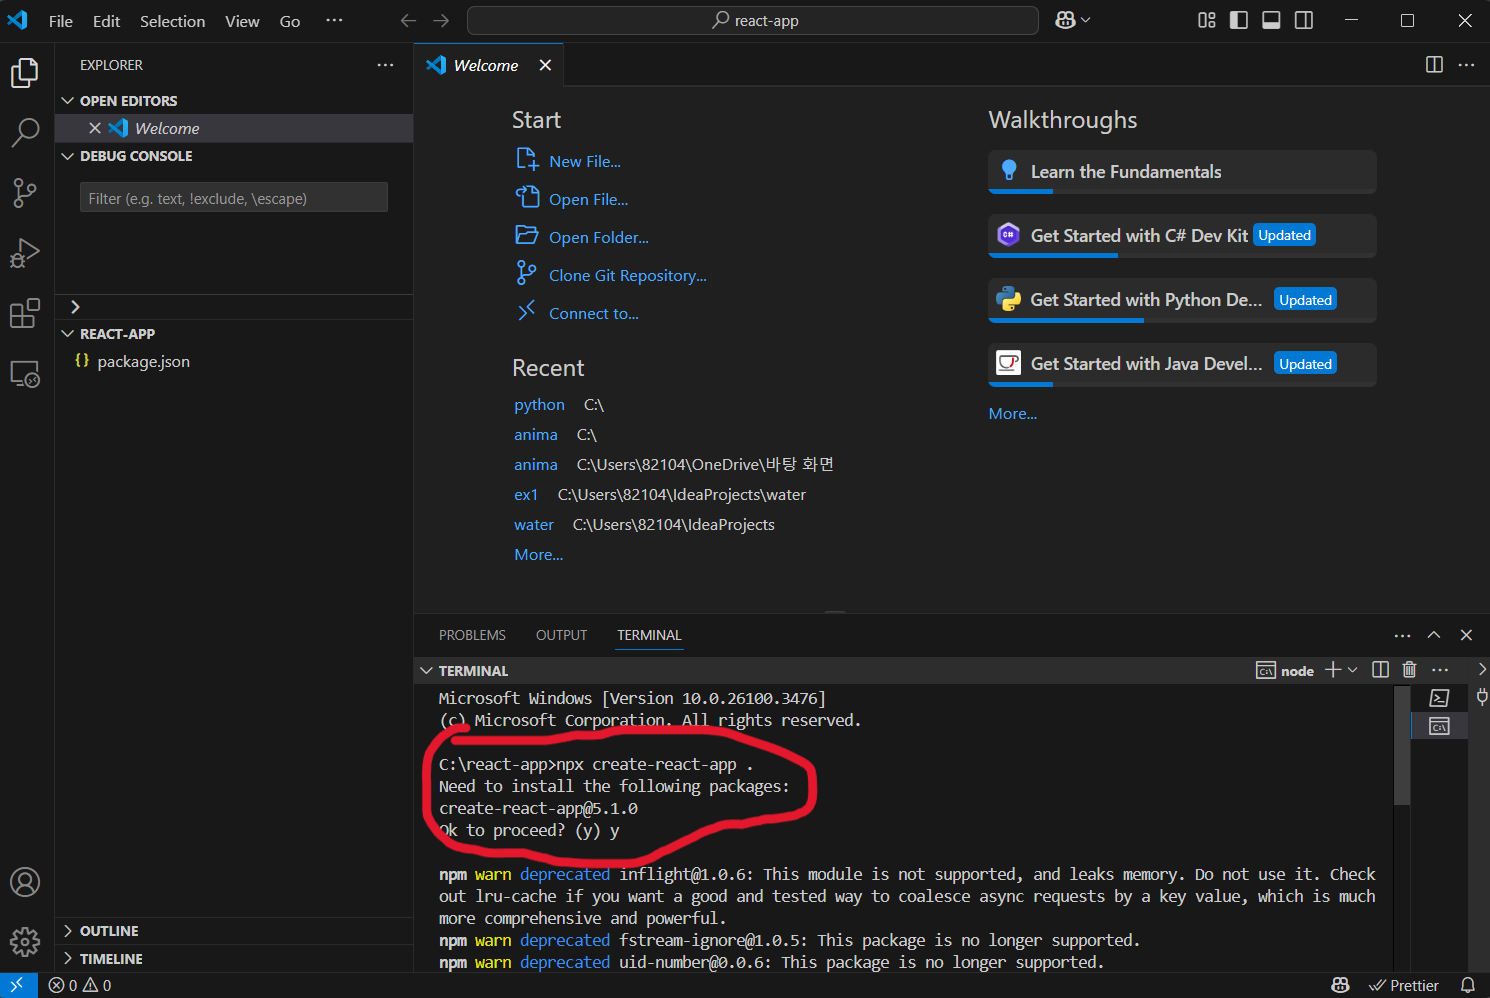Screen dimensions: 1490x998
Task: Split the terminal pane
Action: coord(1380,670)
